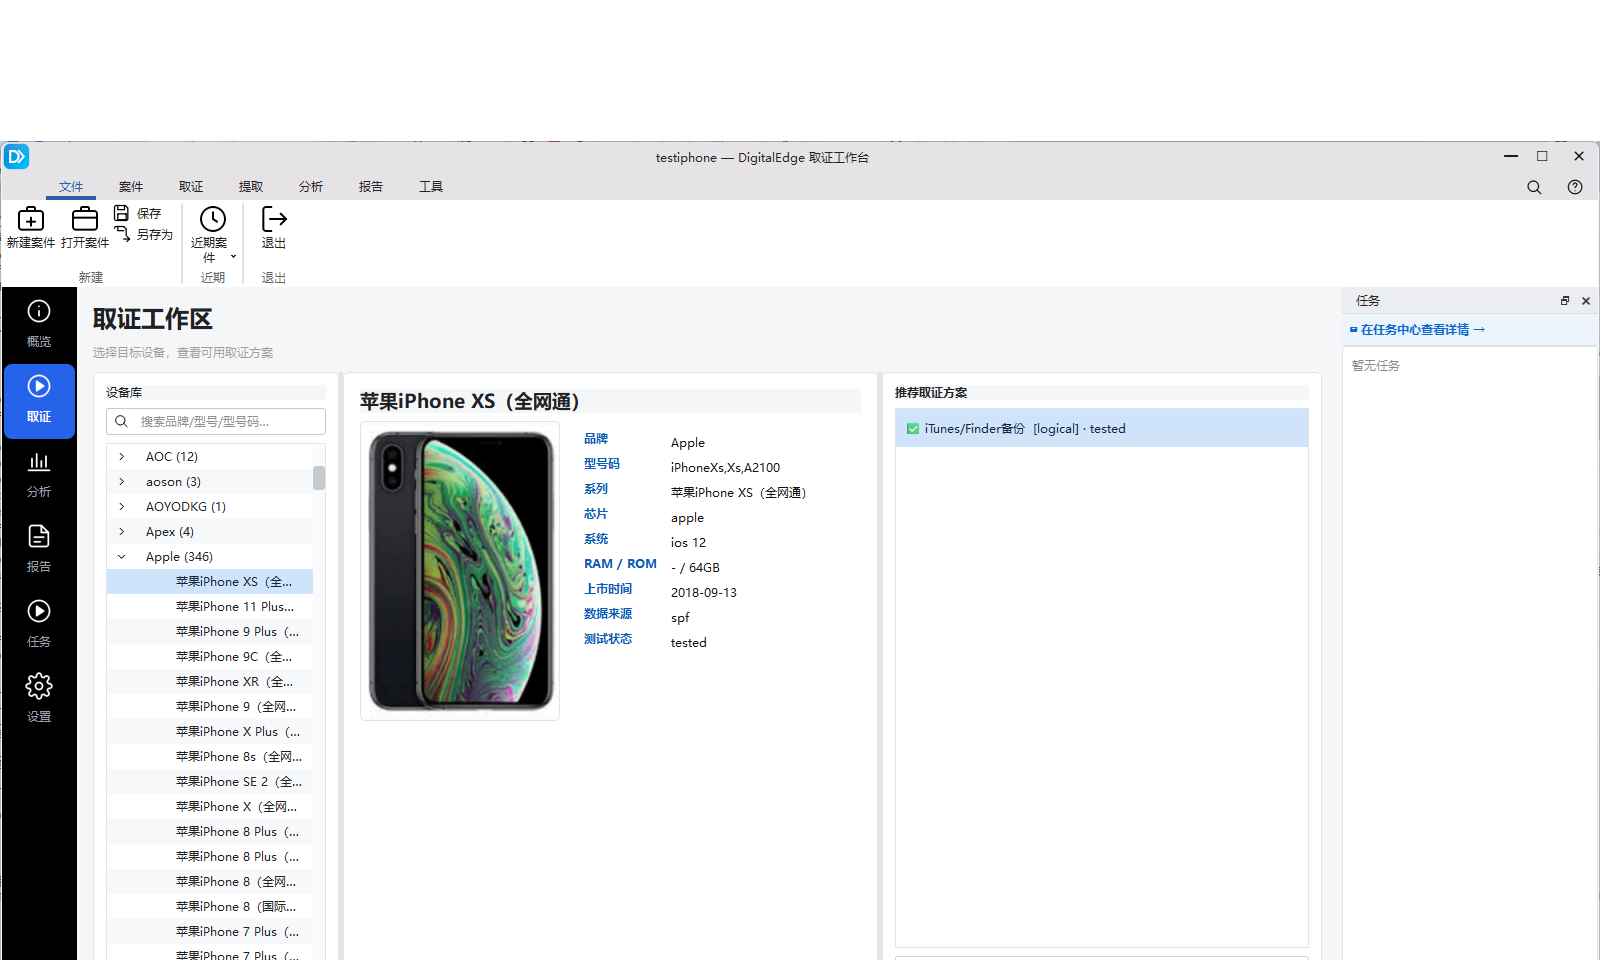Select 苹果iPhone XR device row

pyautogui.click(x=210, y=682)
